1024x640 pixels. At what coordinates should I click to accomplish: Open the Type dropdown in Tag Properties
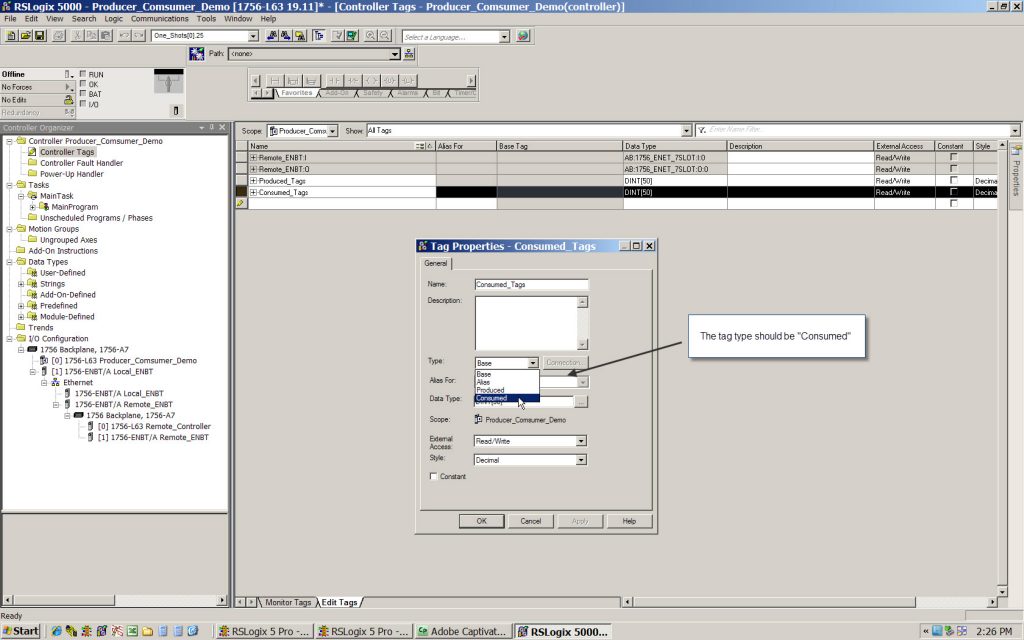pos(533,363)
